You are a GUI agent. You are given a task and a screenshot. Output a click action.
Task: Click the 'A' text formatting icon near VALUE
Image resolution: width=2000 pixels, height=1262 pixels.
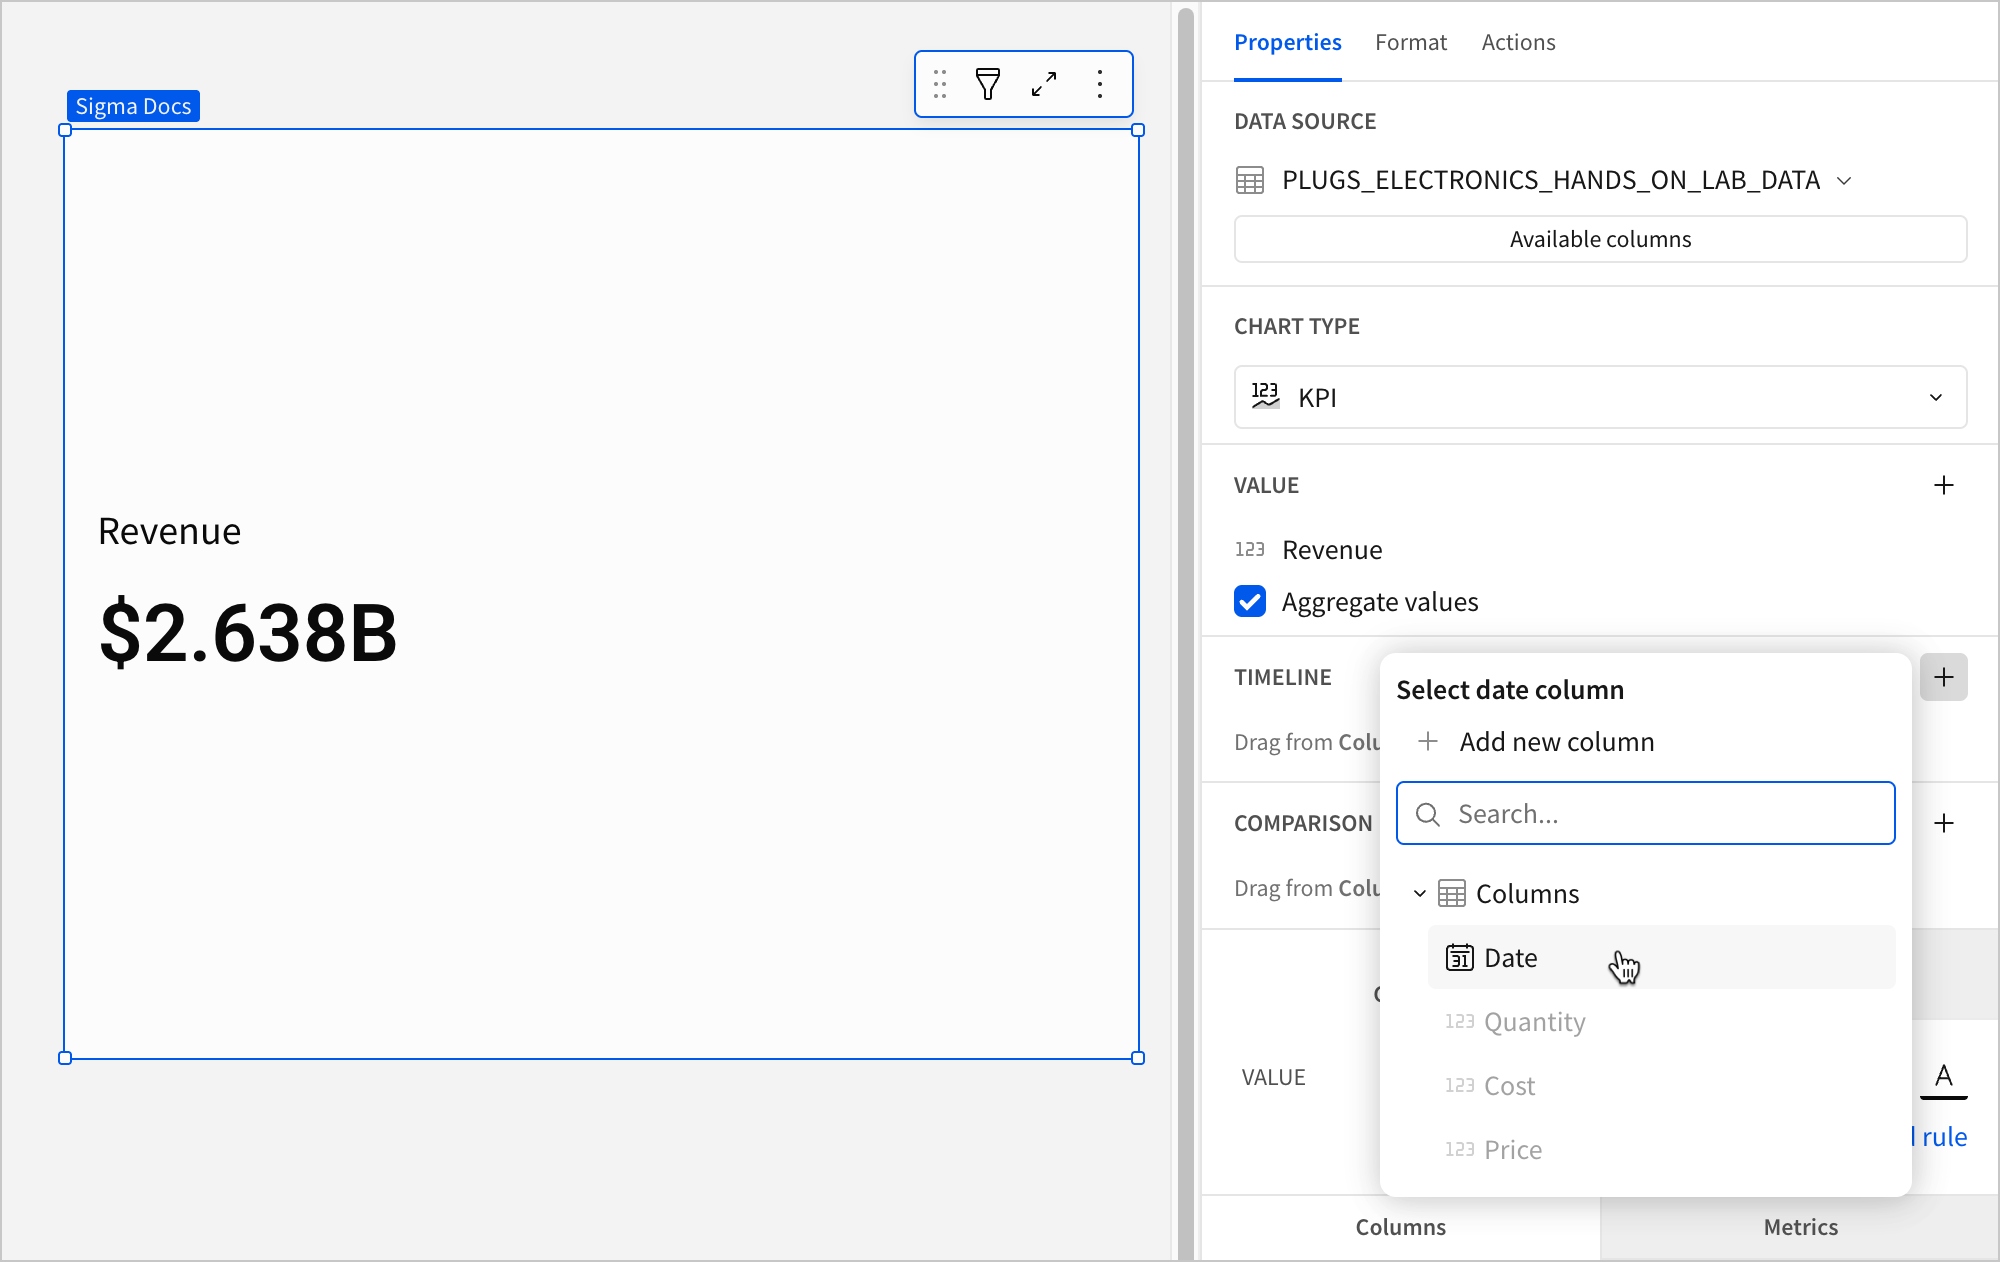(x=1944, y=1077)
